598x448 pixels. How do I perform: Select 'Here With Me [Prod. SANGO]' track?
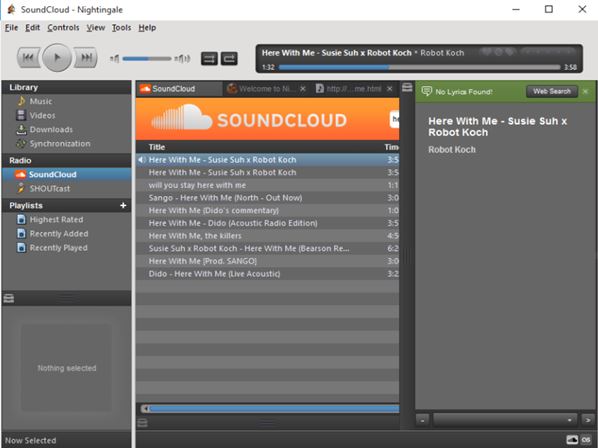tap(268, 261)
